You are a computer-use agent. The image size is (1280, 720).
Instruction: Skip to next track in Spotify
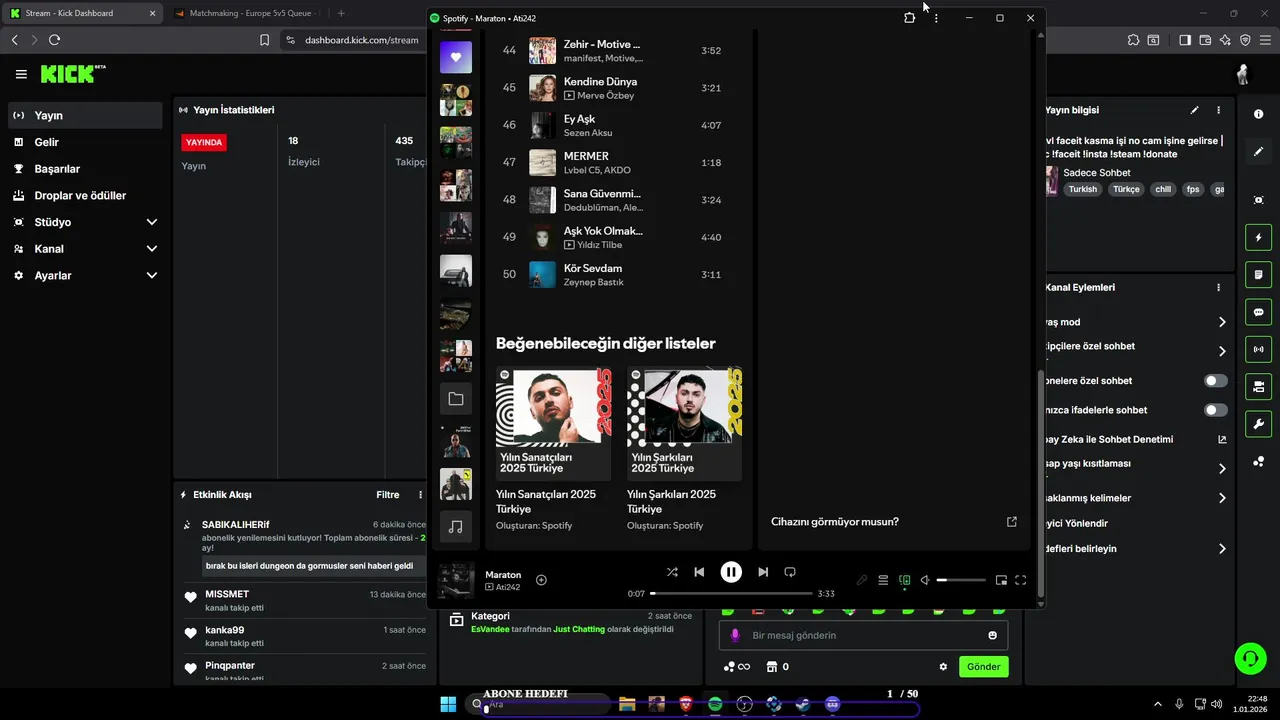click(763, 572)
